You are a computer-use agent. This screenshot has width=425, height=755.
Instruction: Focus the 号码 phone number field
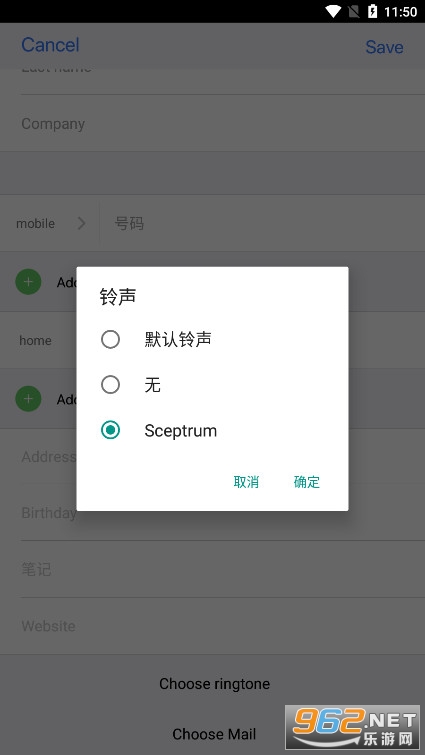pyautogui.click(x=262, y=223)
